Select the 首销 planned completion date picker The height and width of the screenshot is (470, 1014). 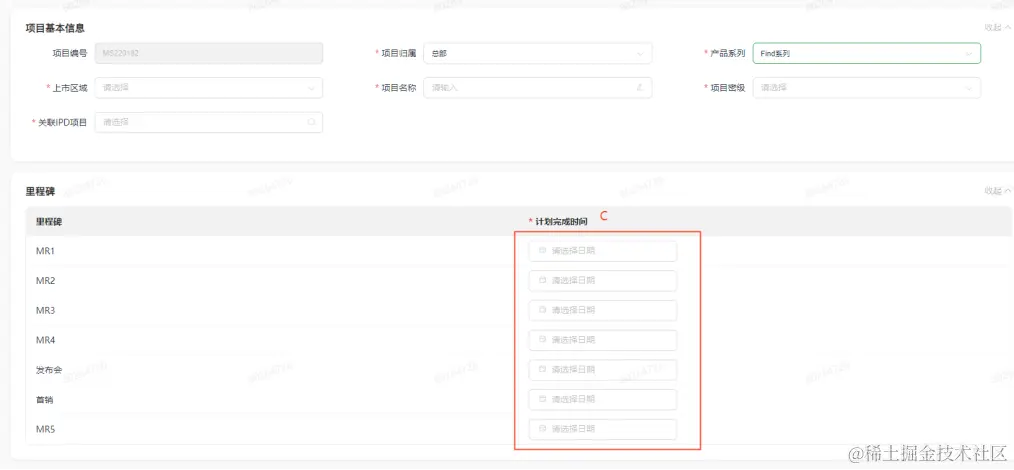(603, 400)
